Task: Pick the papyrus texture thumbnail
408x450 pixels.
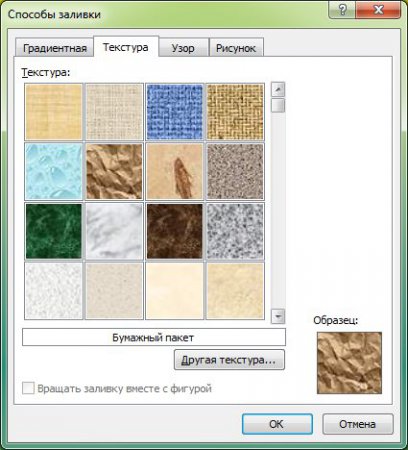Action: [53, 112]
